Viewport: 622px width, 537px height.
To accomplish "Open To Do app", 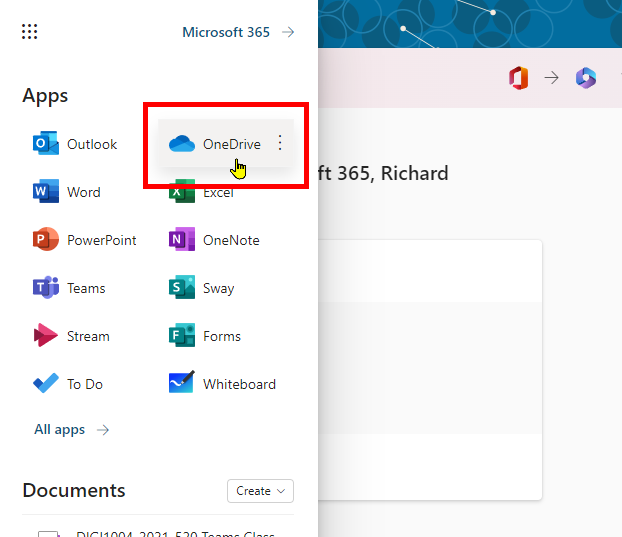I will point(67,384).
